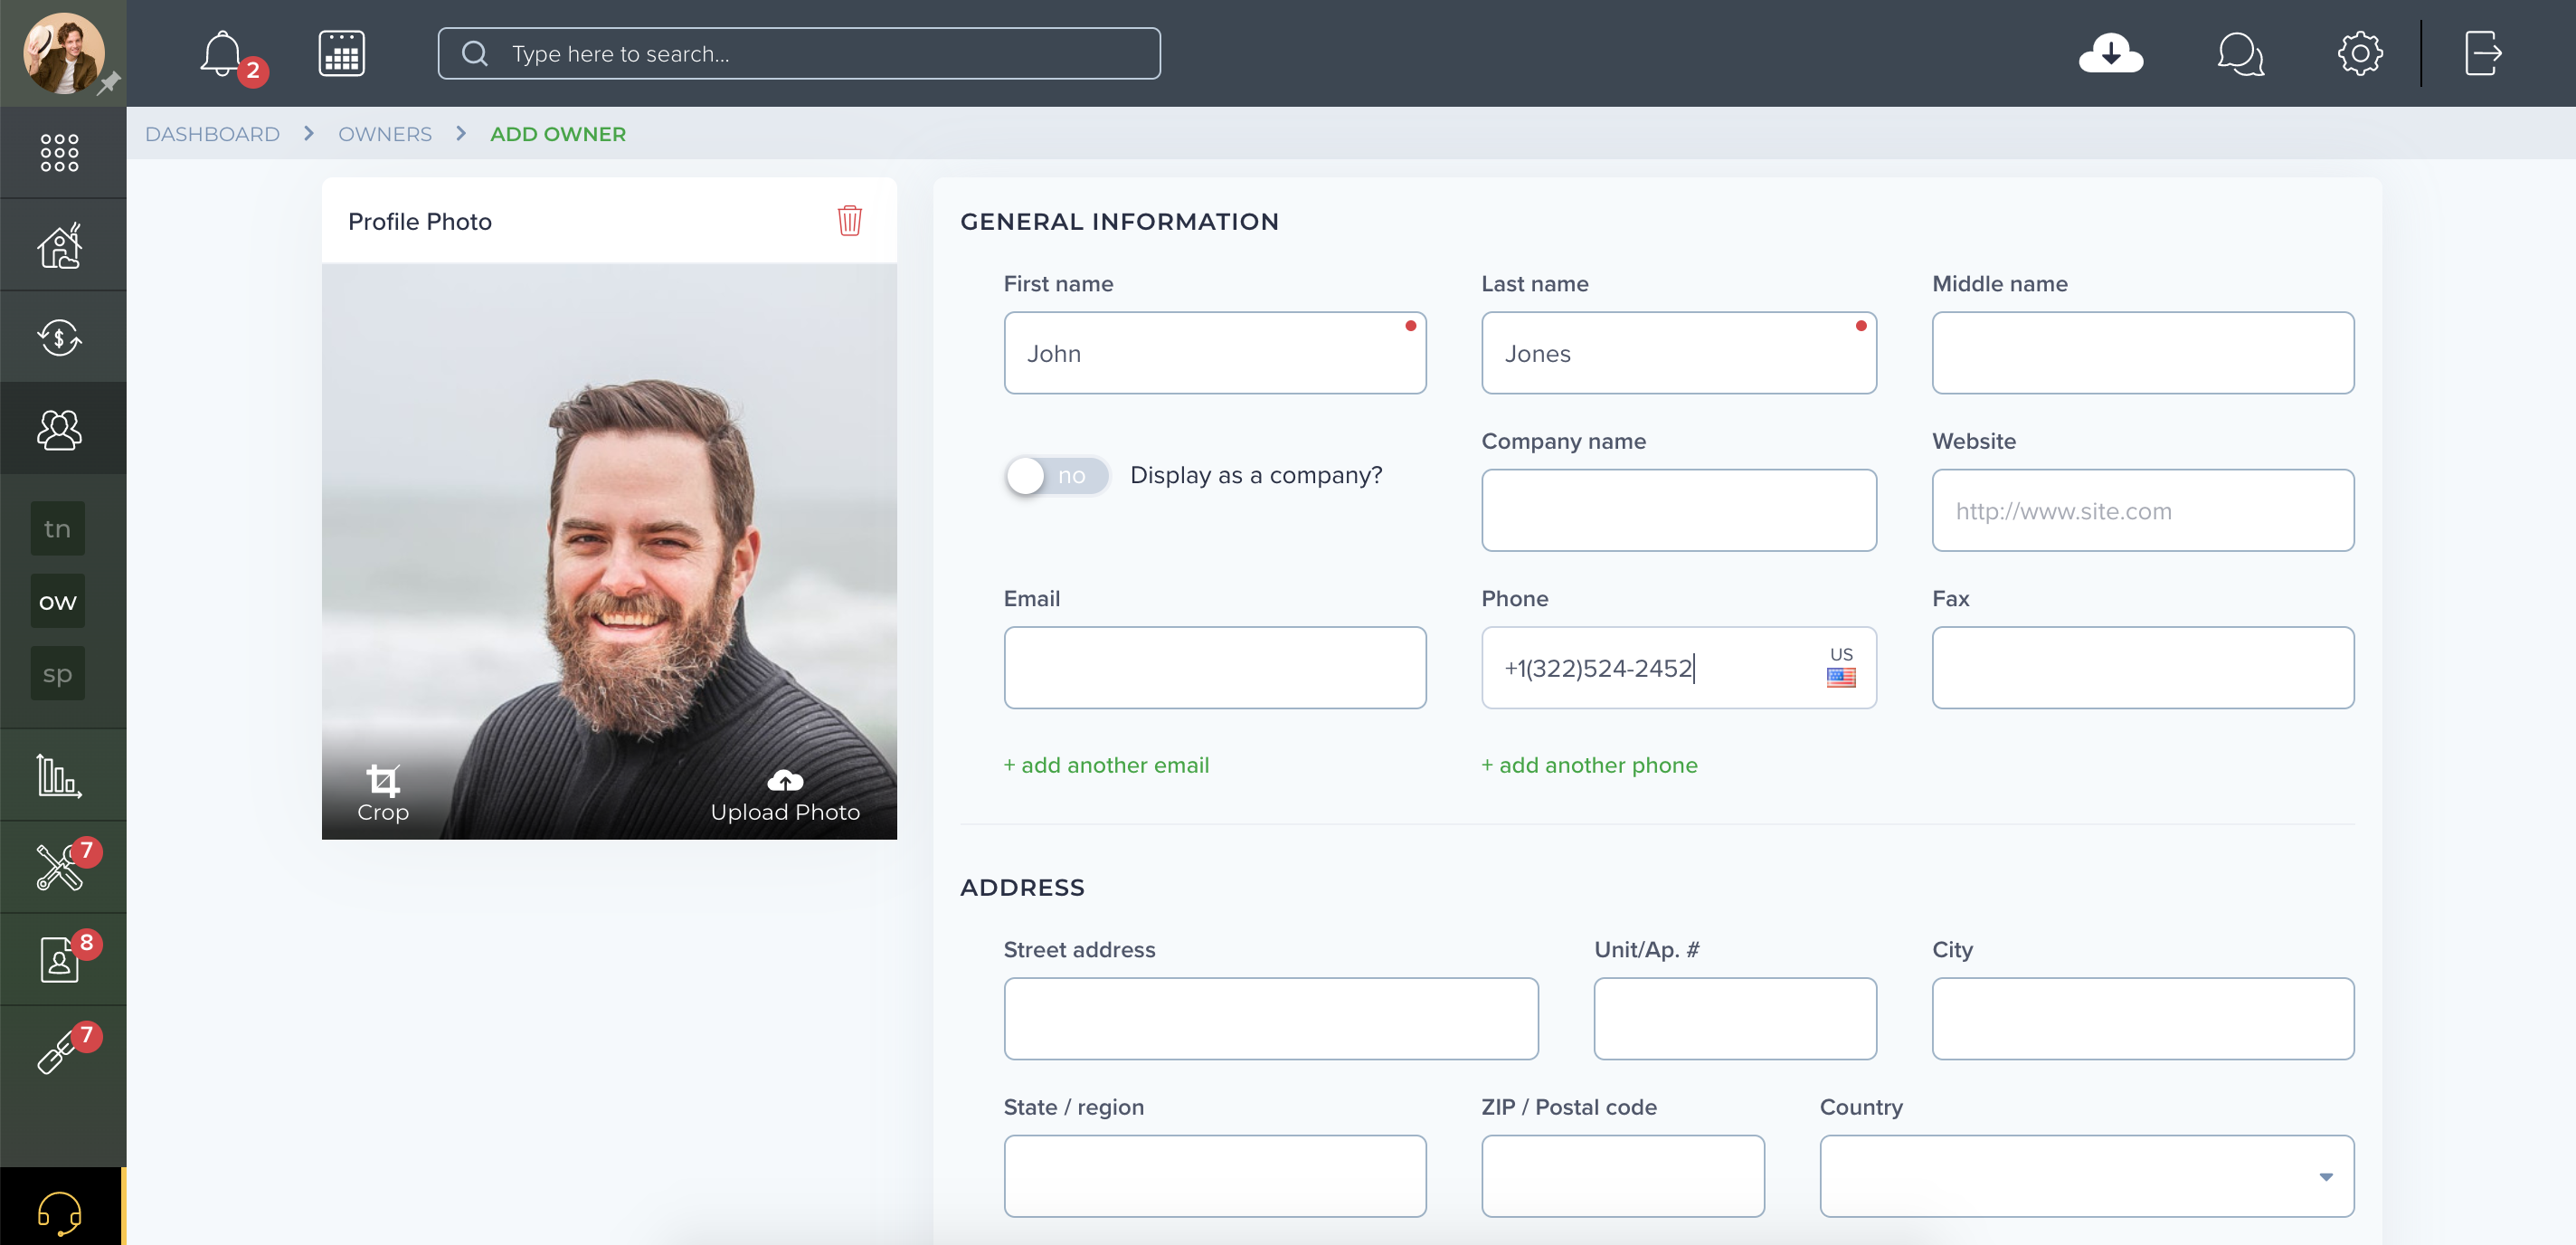Select the 'ow' owners shortcut in sidebar

(x=57, y=601)
